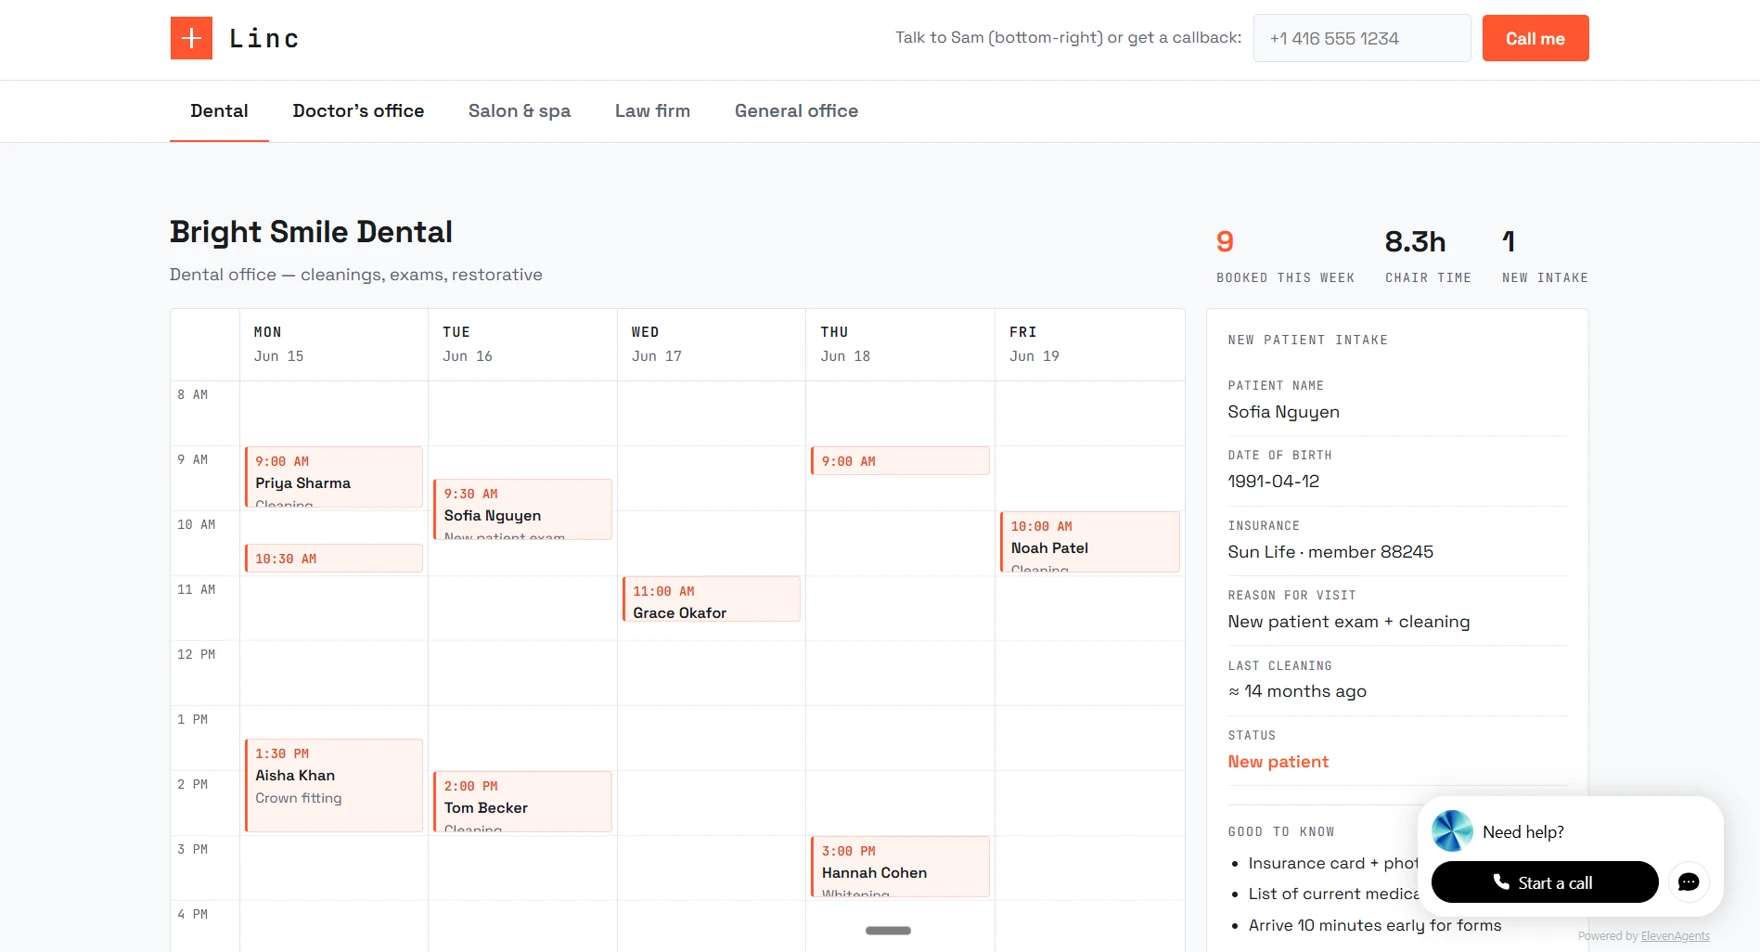The image size is (1760, 952).
Task: Click the horizontal scroll handle below the calendar
Action: tap(888, 930)
